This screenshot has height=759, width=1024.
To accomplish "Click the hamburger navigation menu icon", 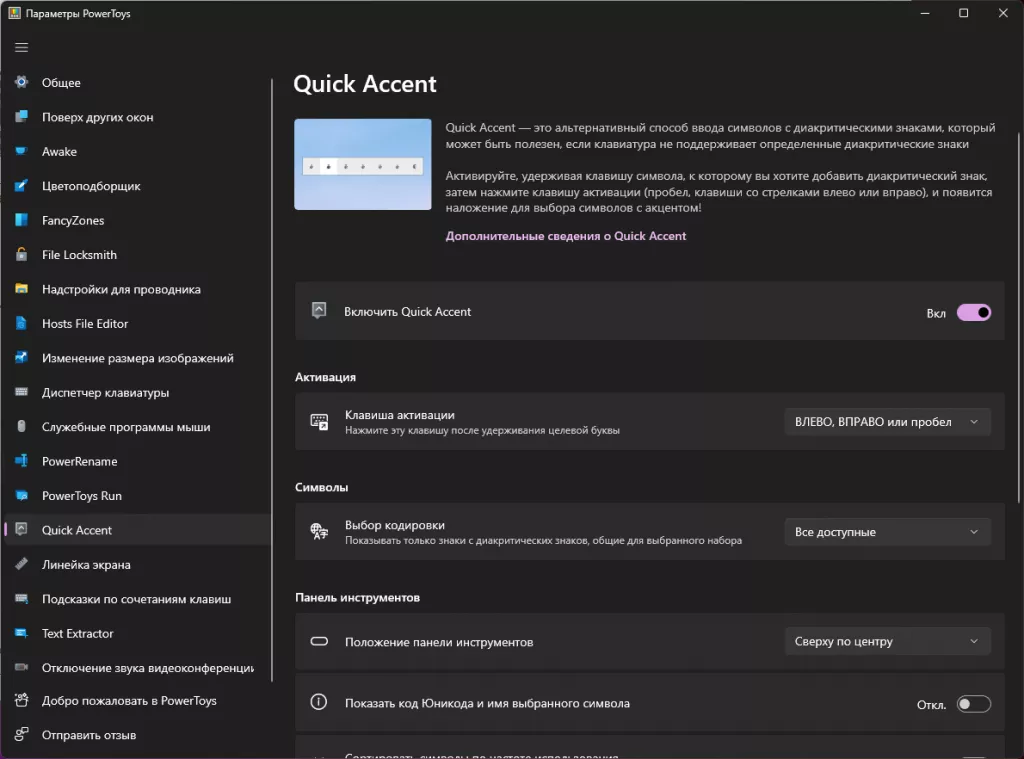I will click(x=21, y=47).
